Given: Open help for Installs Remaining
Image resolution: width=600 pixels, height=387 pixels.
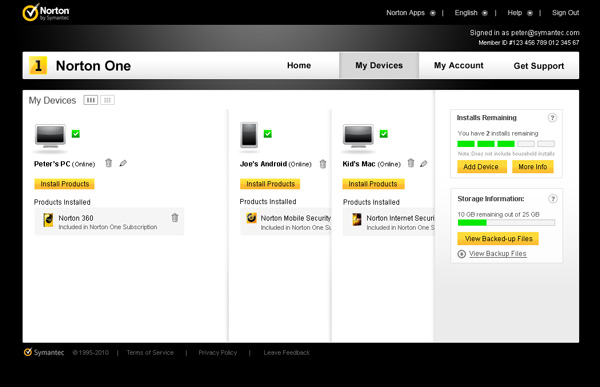Looking at the screenshot, I should click(552, 118).
